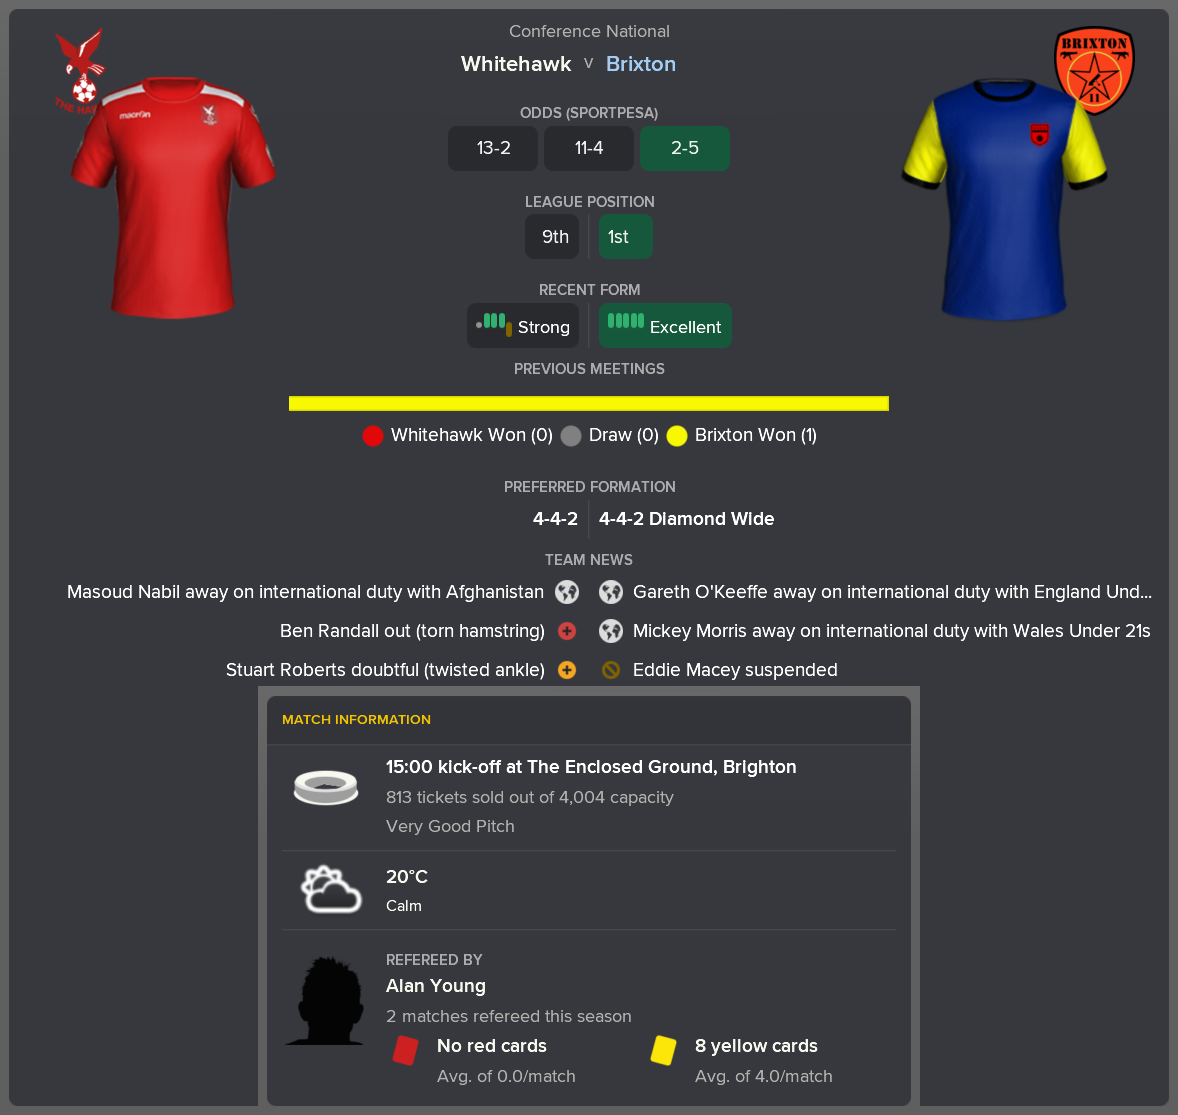The height and width of the screenshot is (1115, 1178).
Task: Click referee Alan Young's name
Action: tap(436, 986)
